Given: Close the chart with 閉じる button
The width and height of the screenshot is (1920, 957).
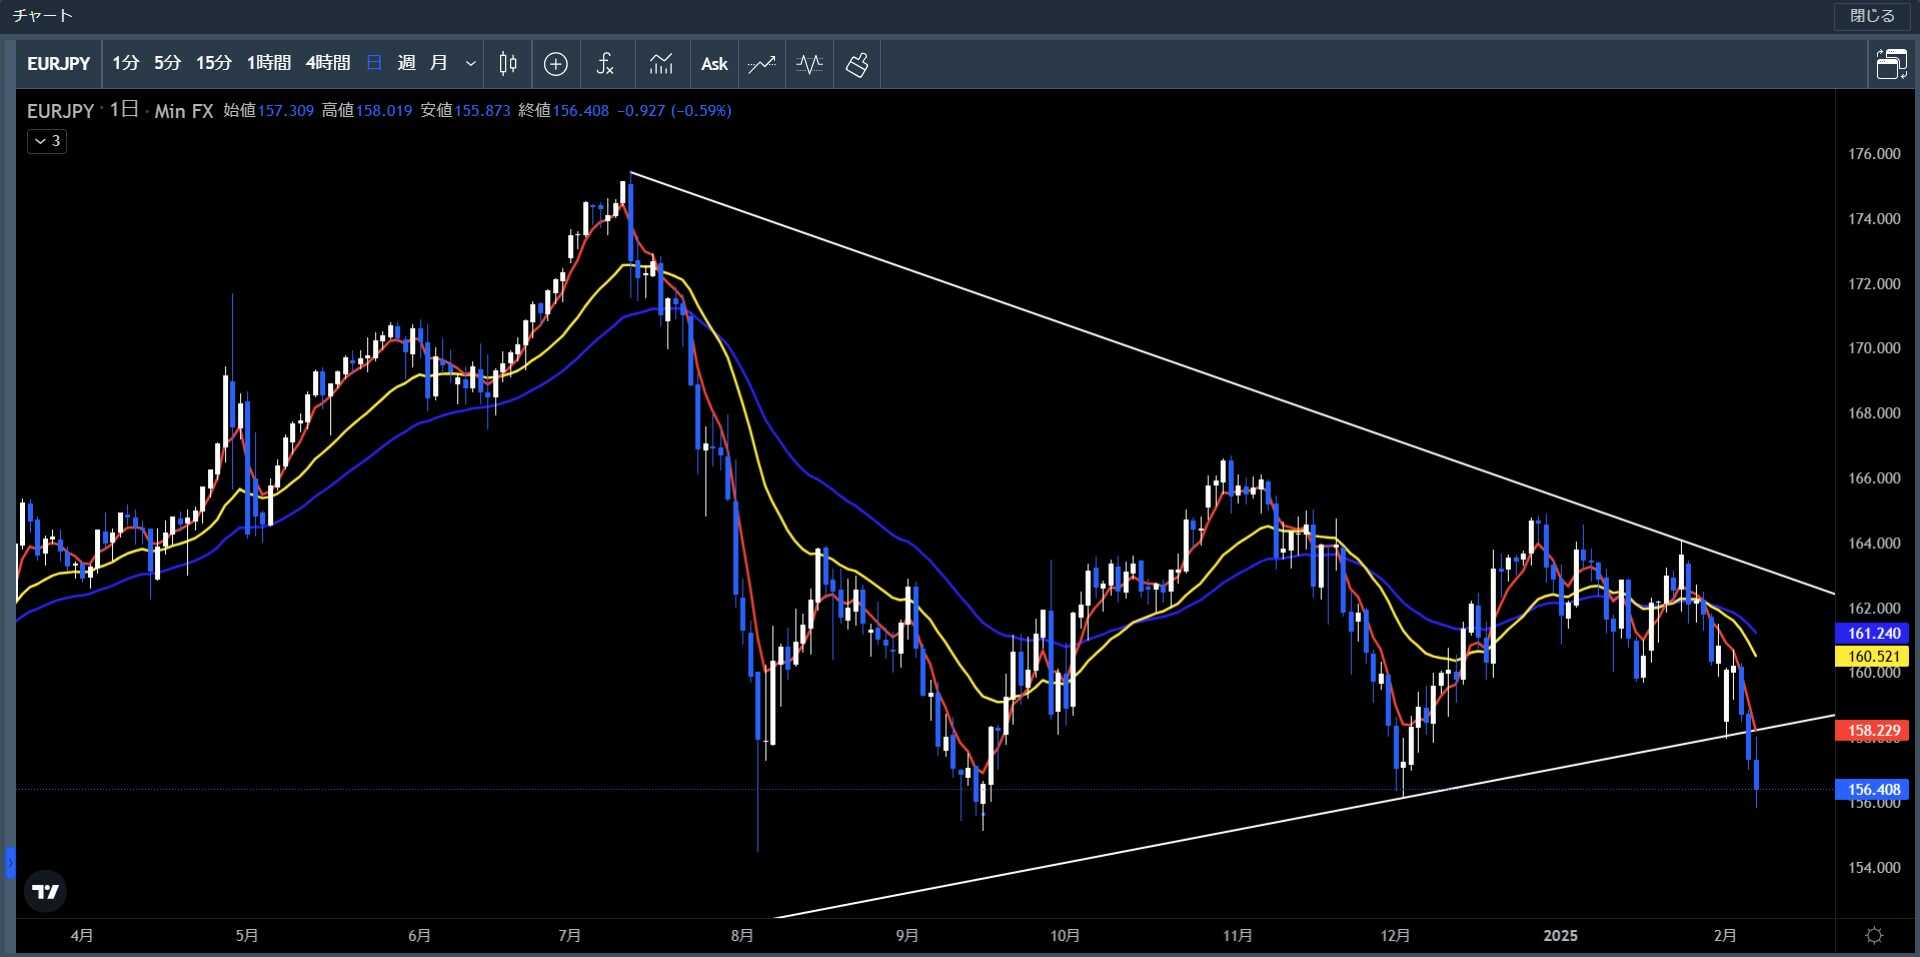Looking at the screenshot, I should click(x=1871, y=16).
